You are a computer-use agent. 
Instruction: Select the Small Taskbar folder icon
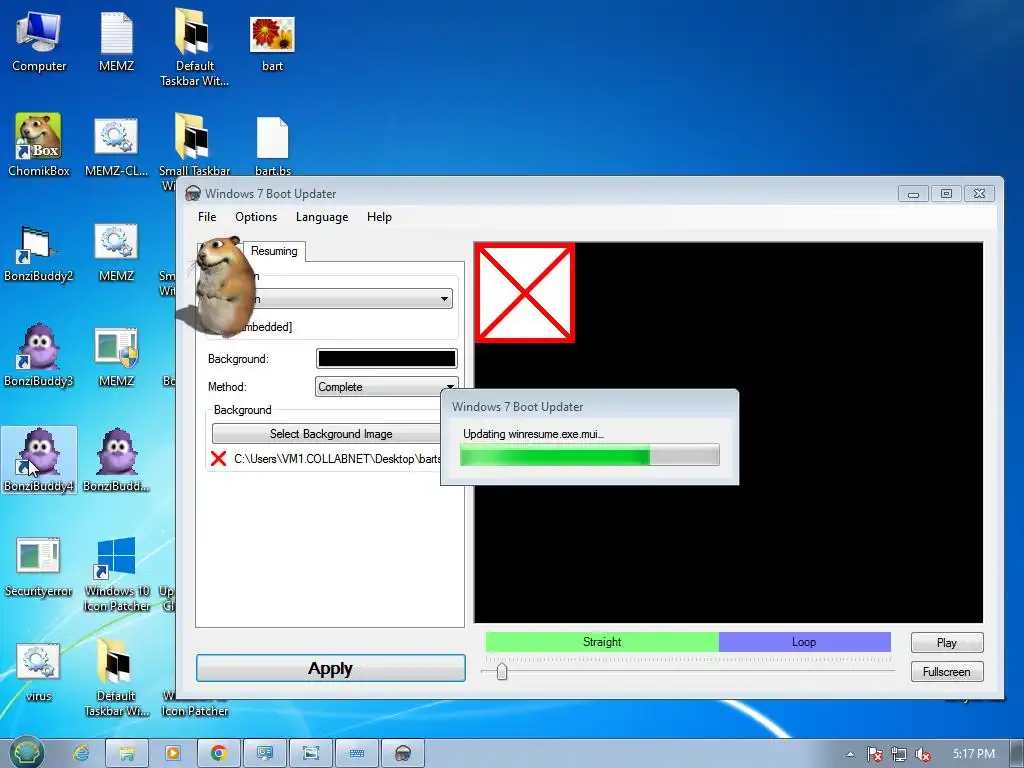tap(194, 145)
